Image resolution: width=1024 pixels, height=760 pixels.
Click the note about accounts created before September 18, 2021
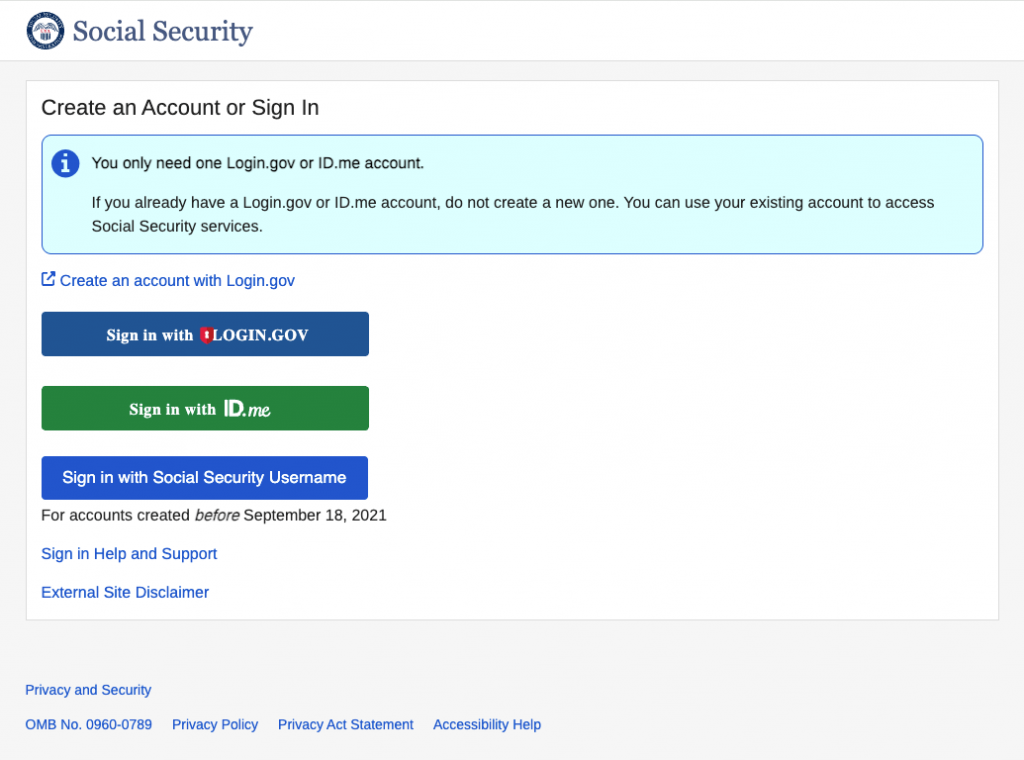213,515
